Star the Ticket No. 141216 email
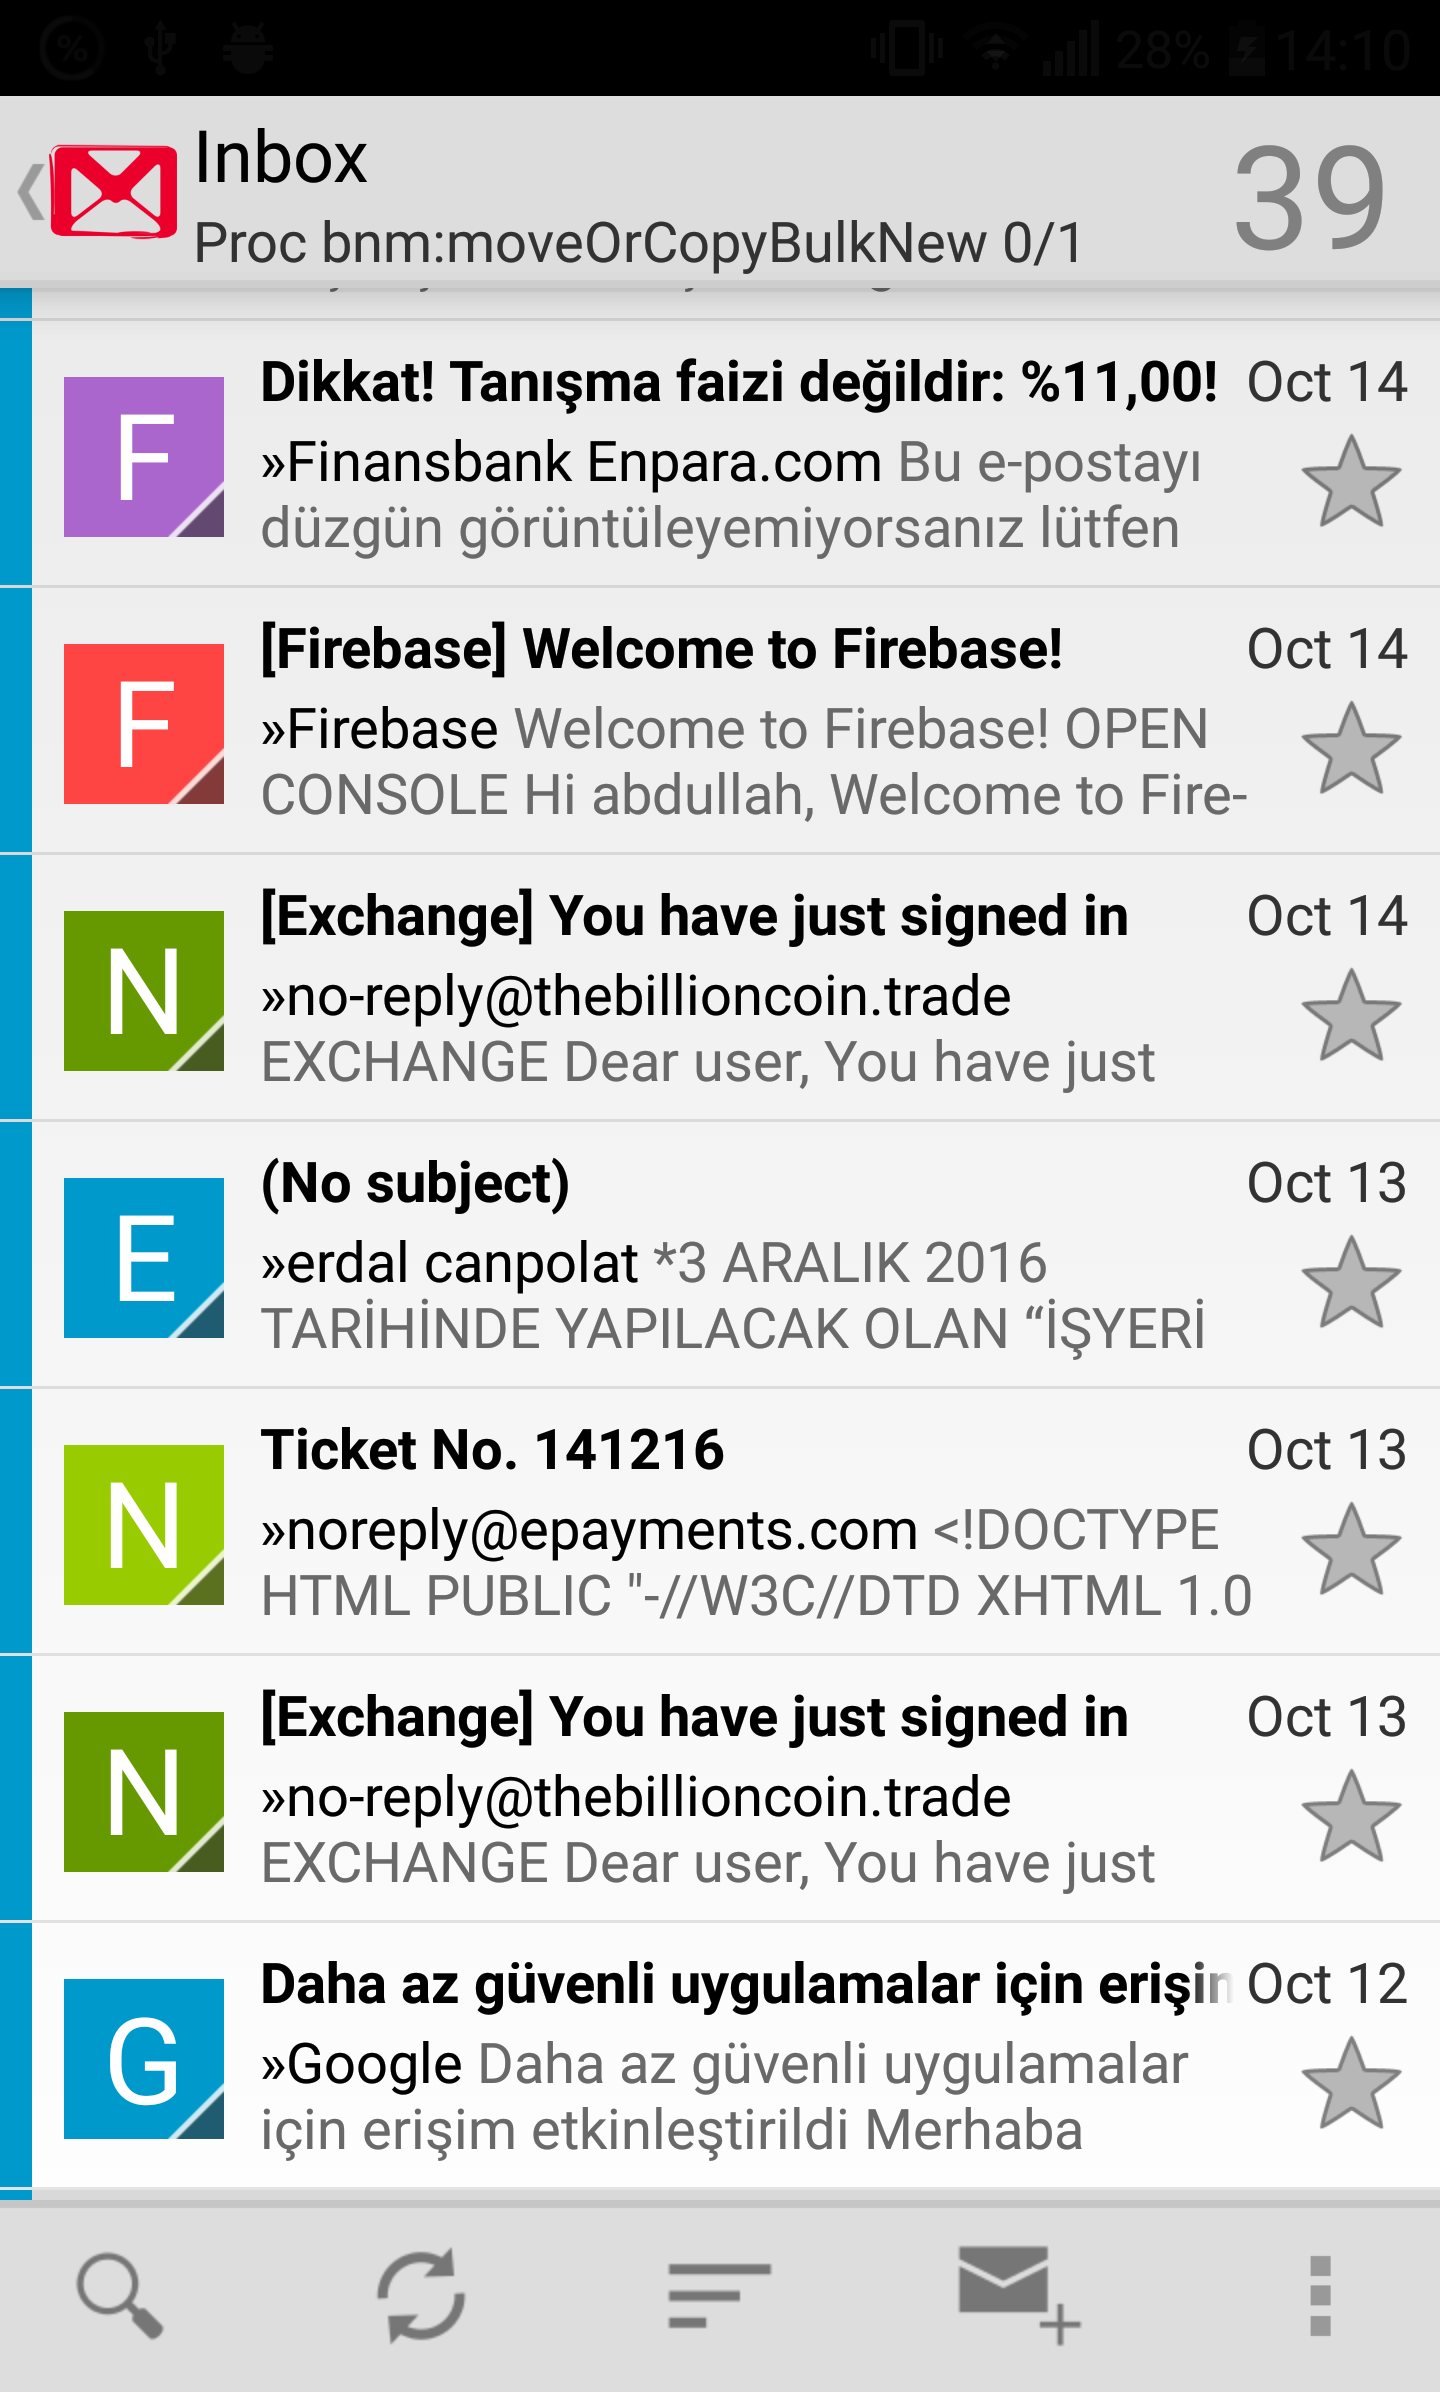The image size is (1440, 2392). click(x=1350, y=1551)
